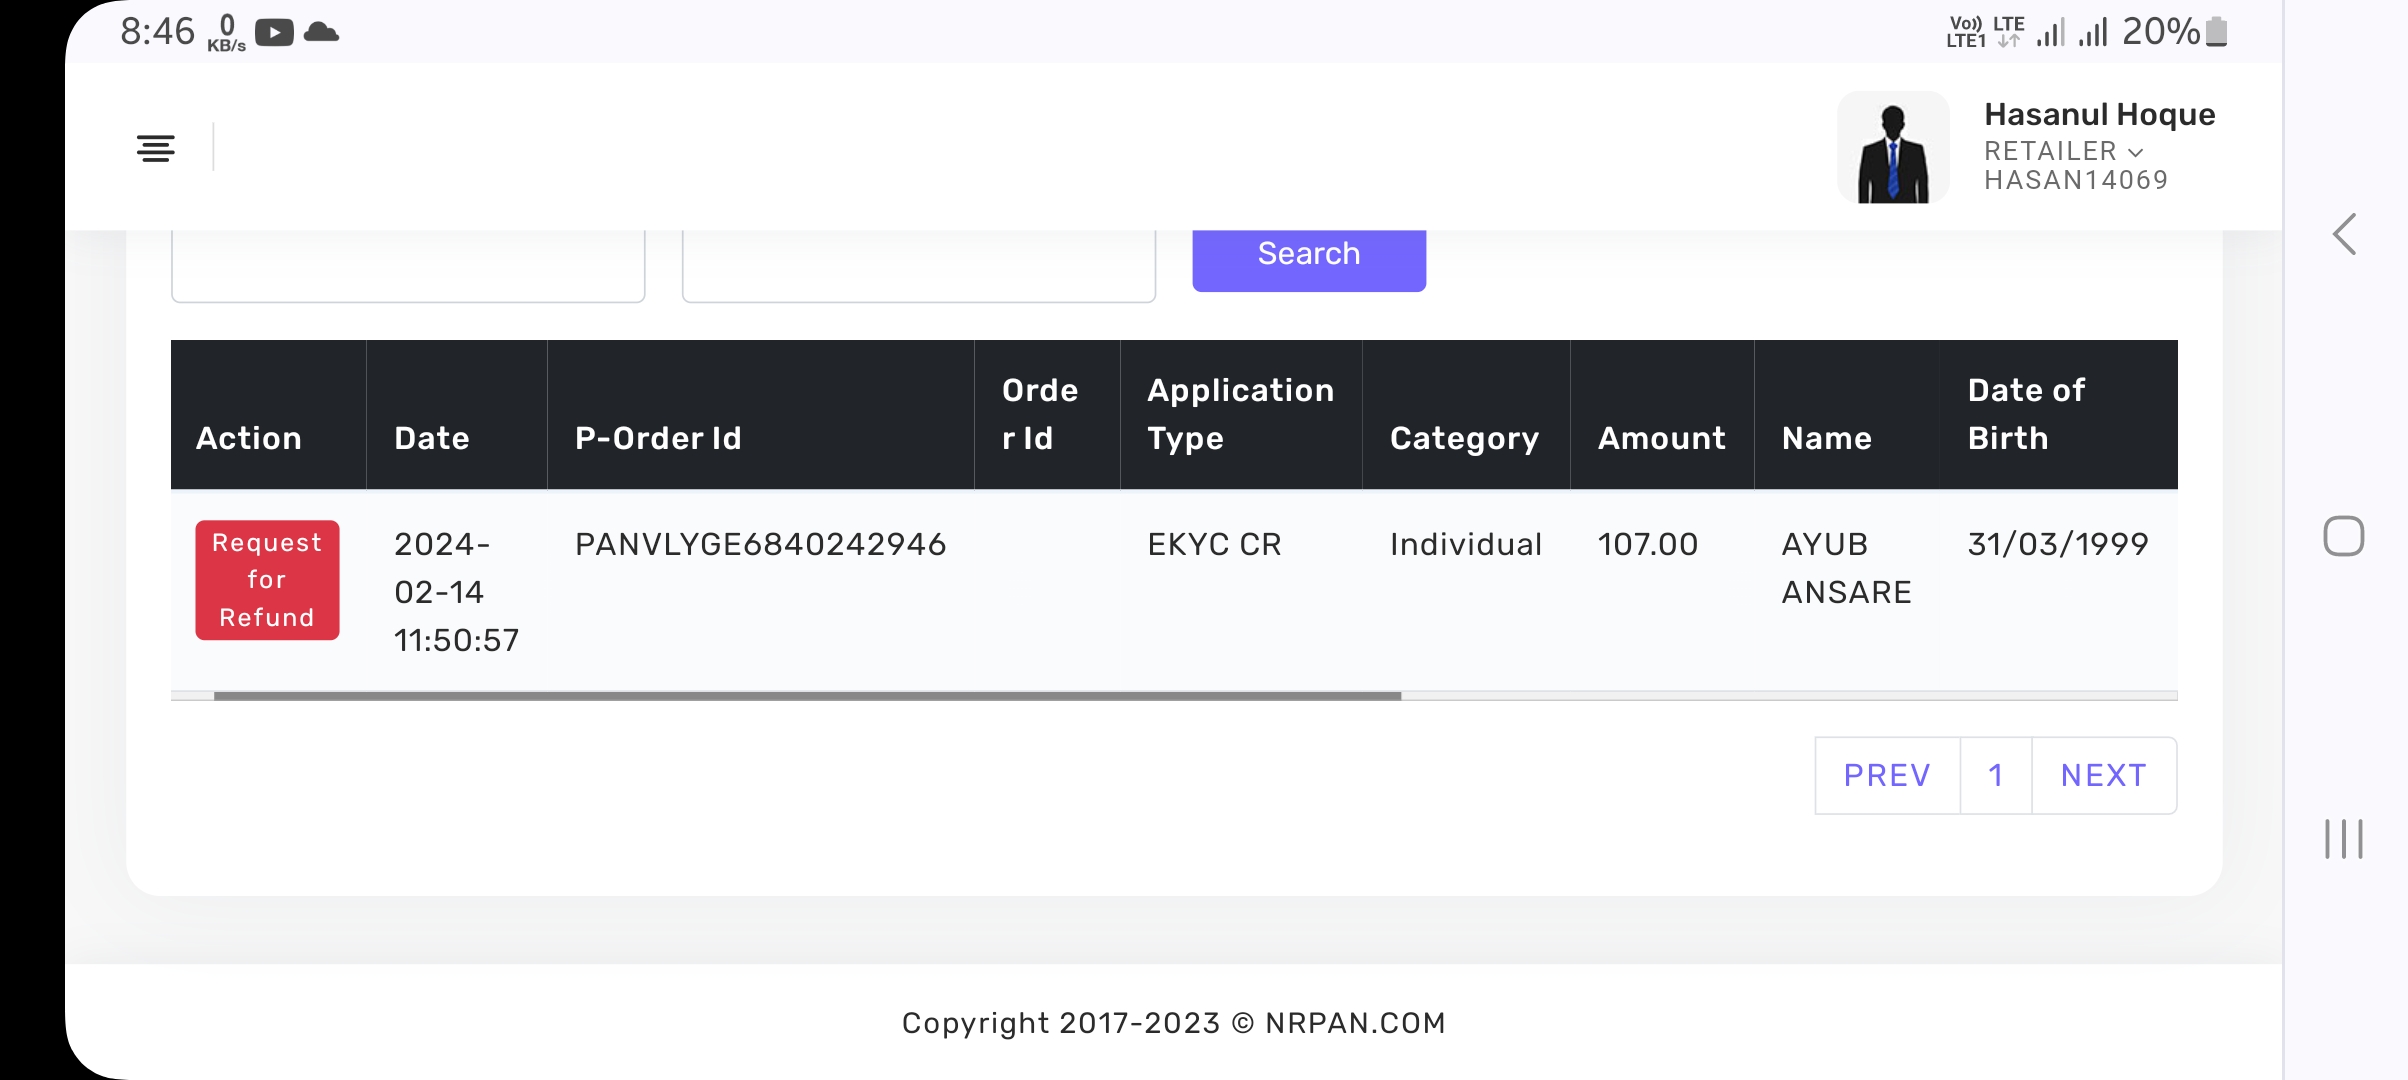Tap the YouTube status bar icon
2408x1080 pixels.
point(274,33)
